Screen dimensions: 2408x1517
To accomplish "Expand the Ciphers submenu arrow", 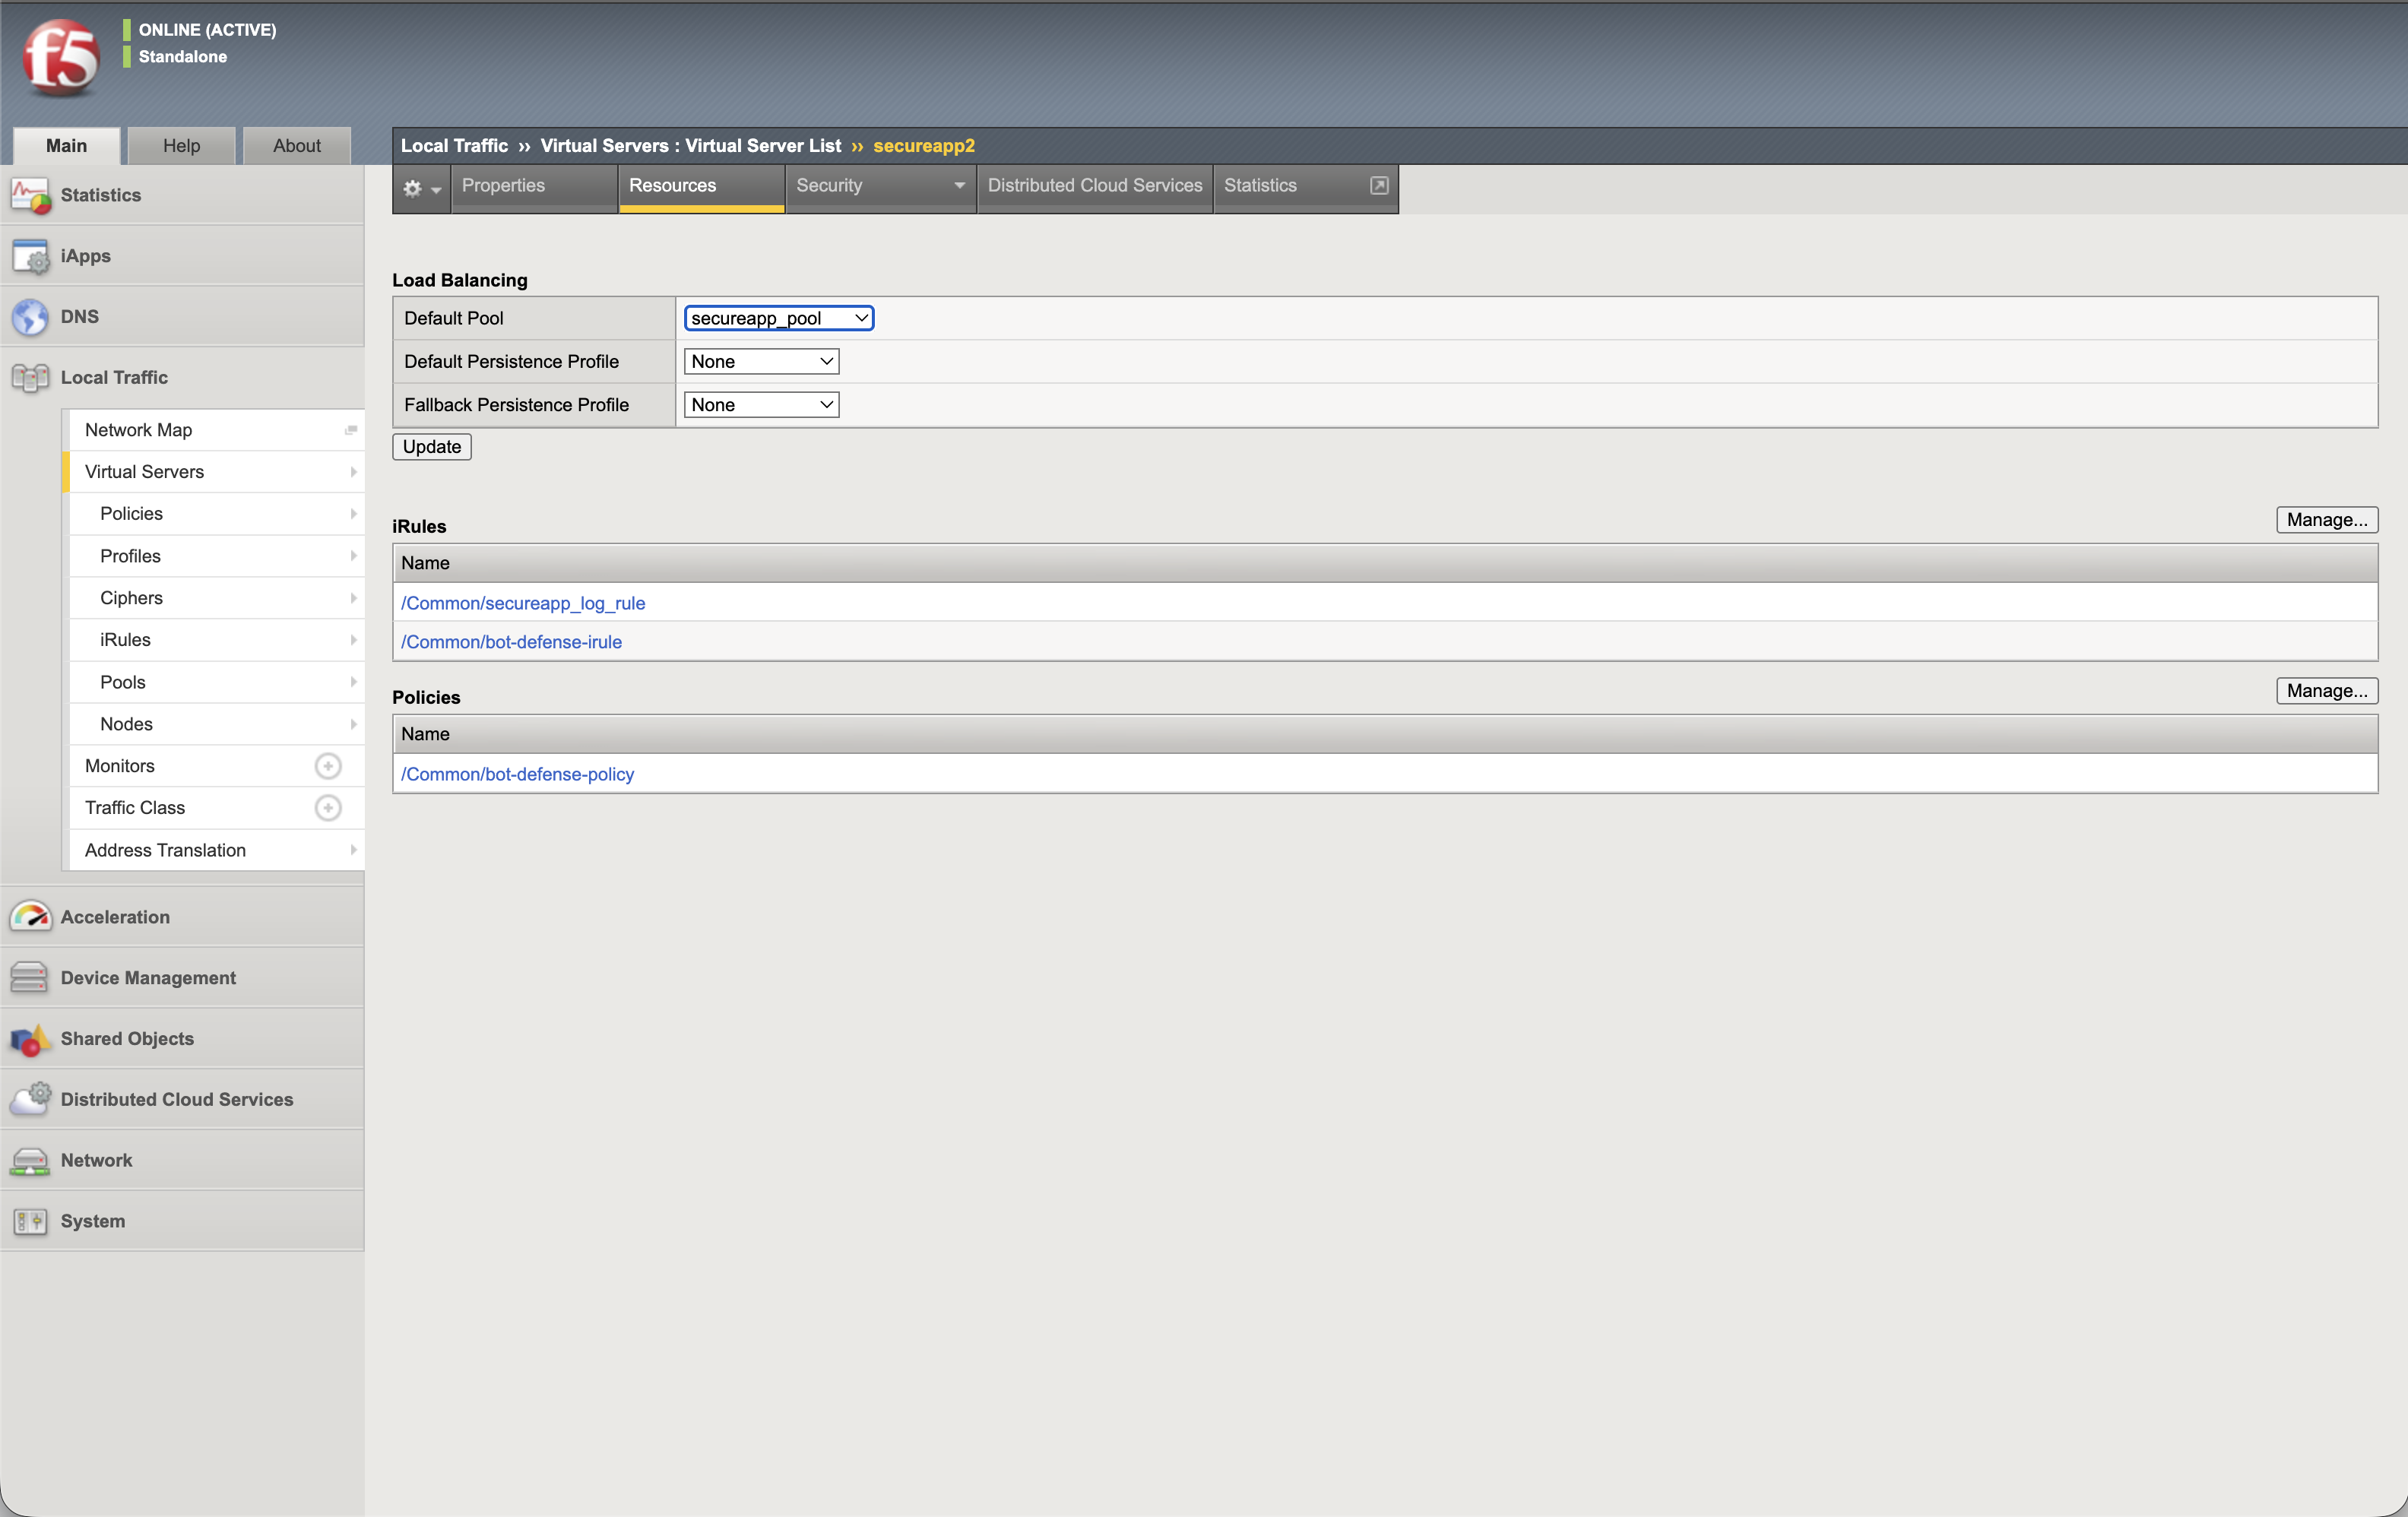I will click(353, 598).
